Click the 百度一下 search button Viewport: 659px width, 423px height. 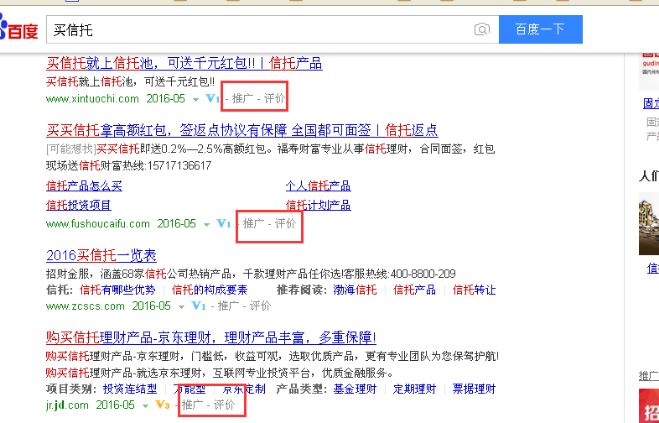click(x=540, y=29)
